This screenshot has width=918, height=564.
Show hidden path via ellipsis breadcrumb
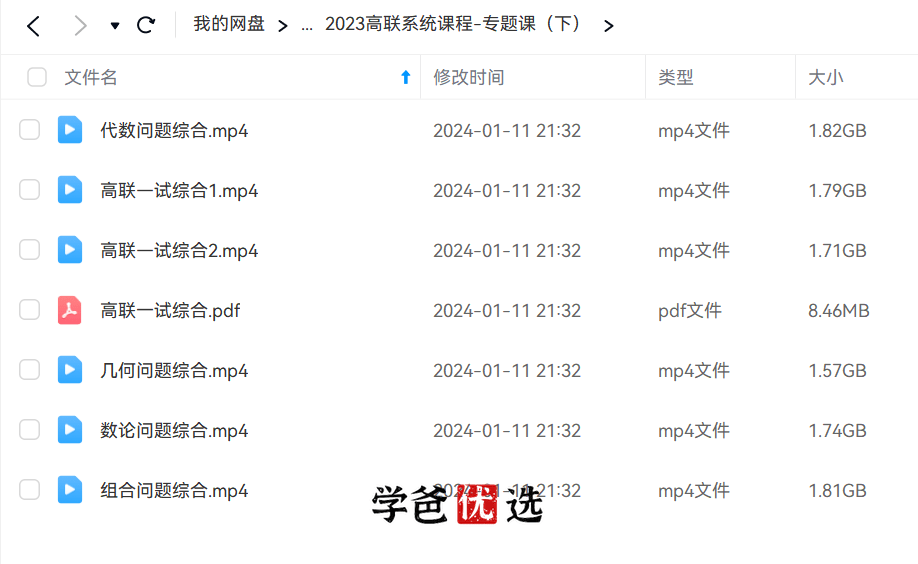[307, 27]
